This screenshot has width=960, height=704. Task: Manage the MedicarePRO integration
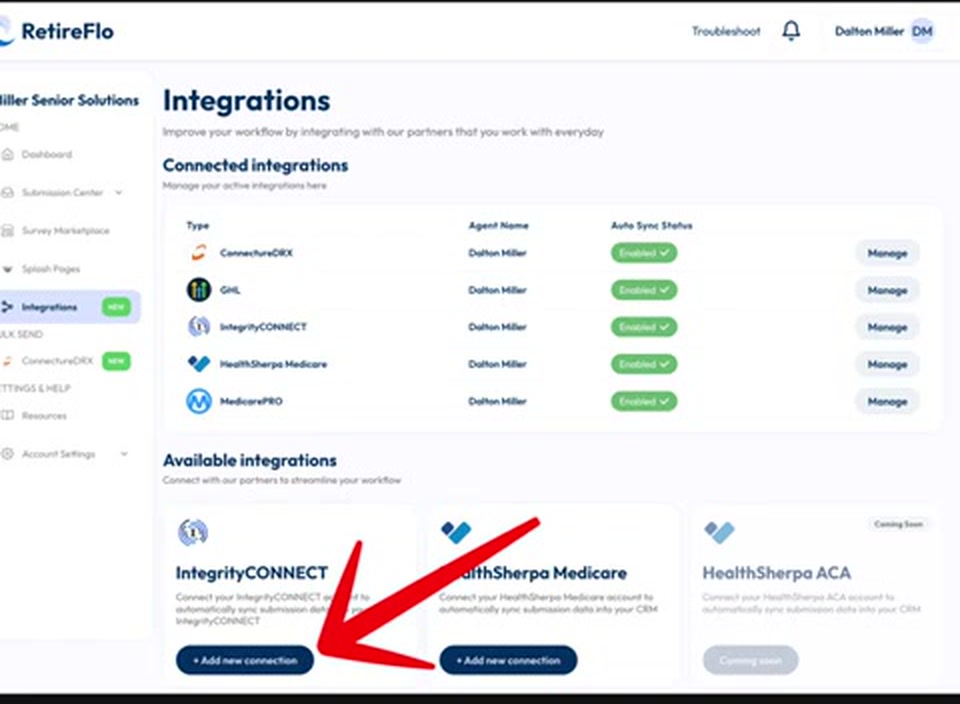pos(887,402)
